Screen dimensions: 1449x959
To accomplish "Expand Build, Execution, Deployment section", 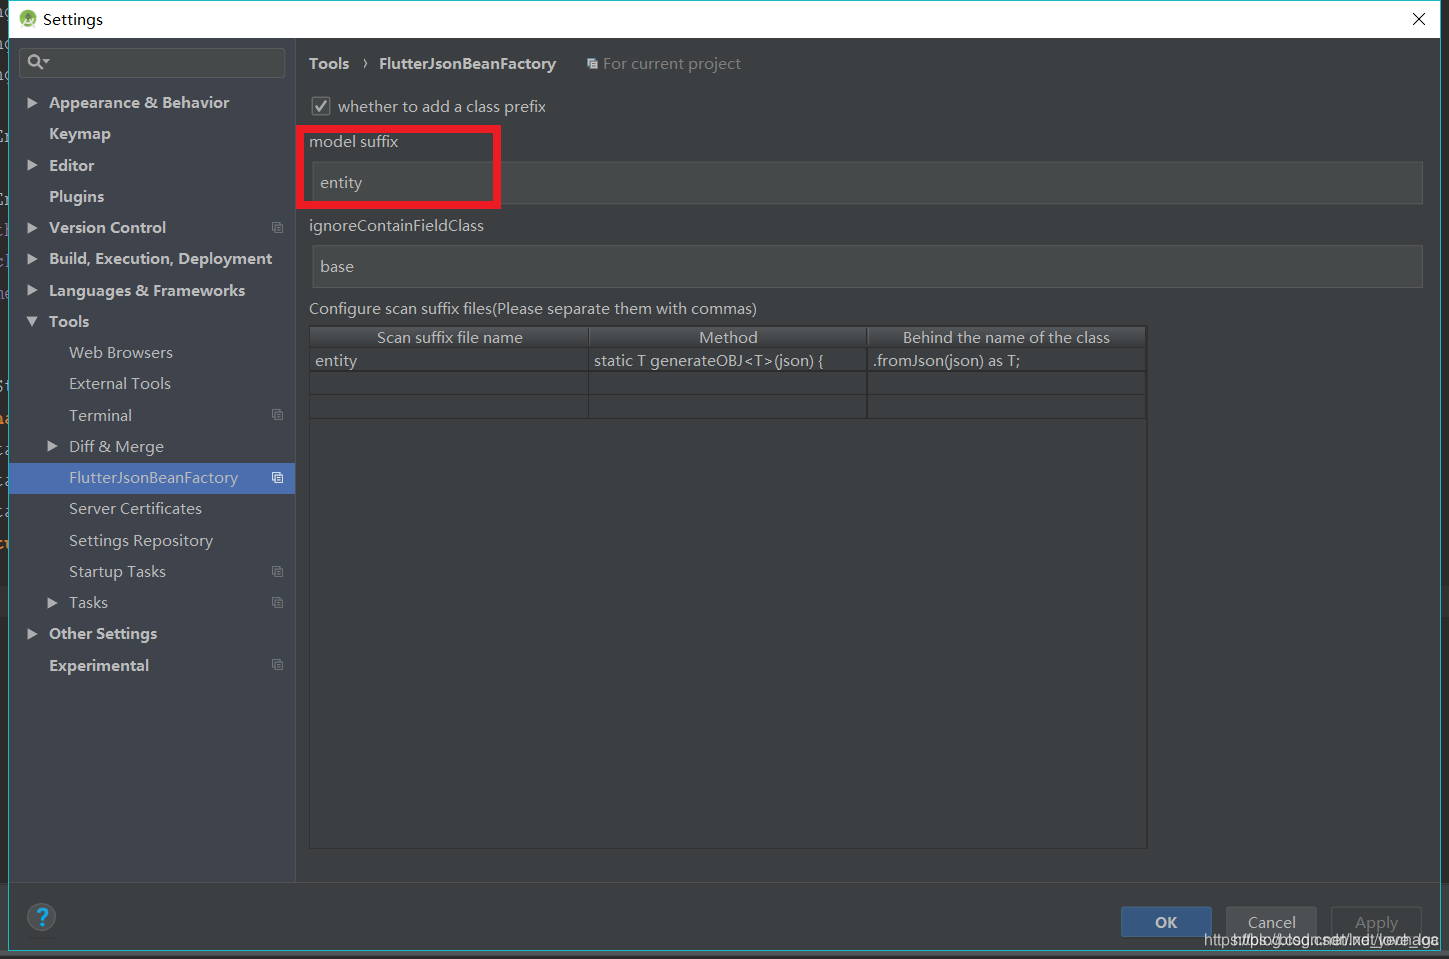I will (32, 259).
